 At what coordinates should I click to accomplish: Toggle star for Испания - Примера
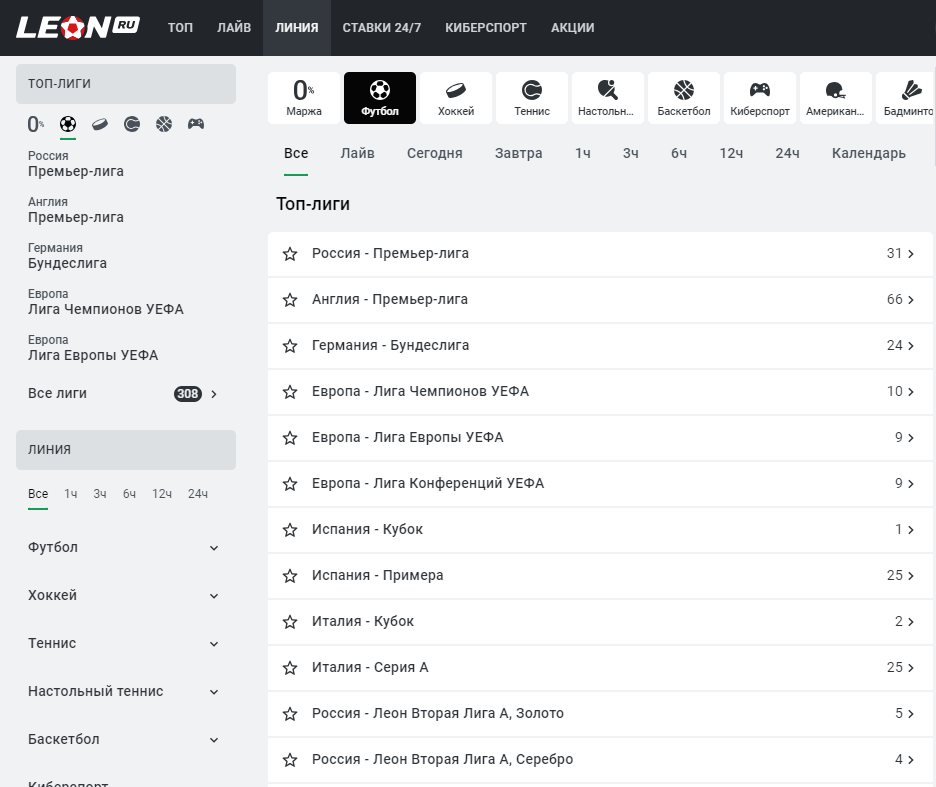point(290,576)
